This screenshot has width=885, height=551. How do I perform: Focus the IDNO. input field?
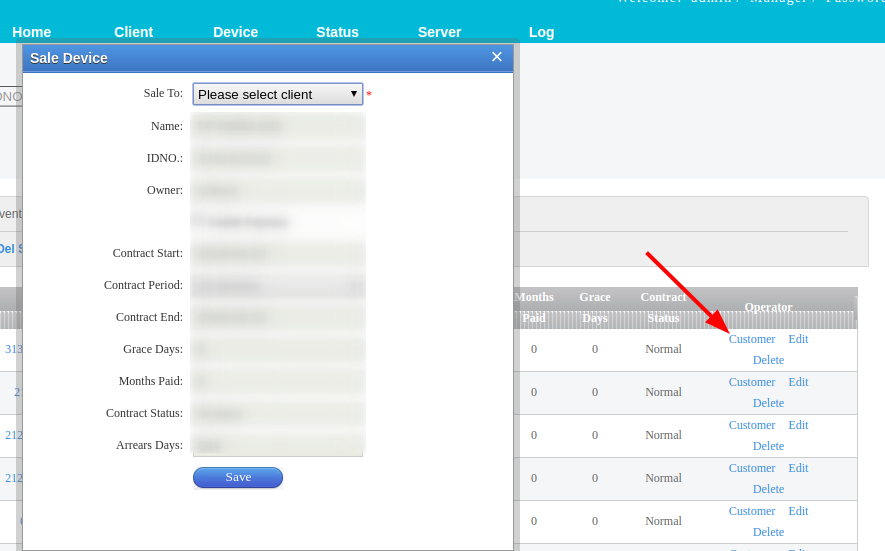[x=277, y=158]
